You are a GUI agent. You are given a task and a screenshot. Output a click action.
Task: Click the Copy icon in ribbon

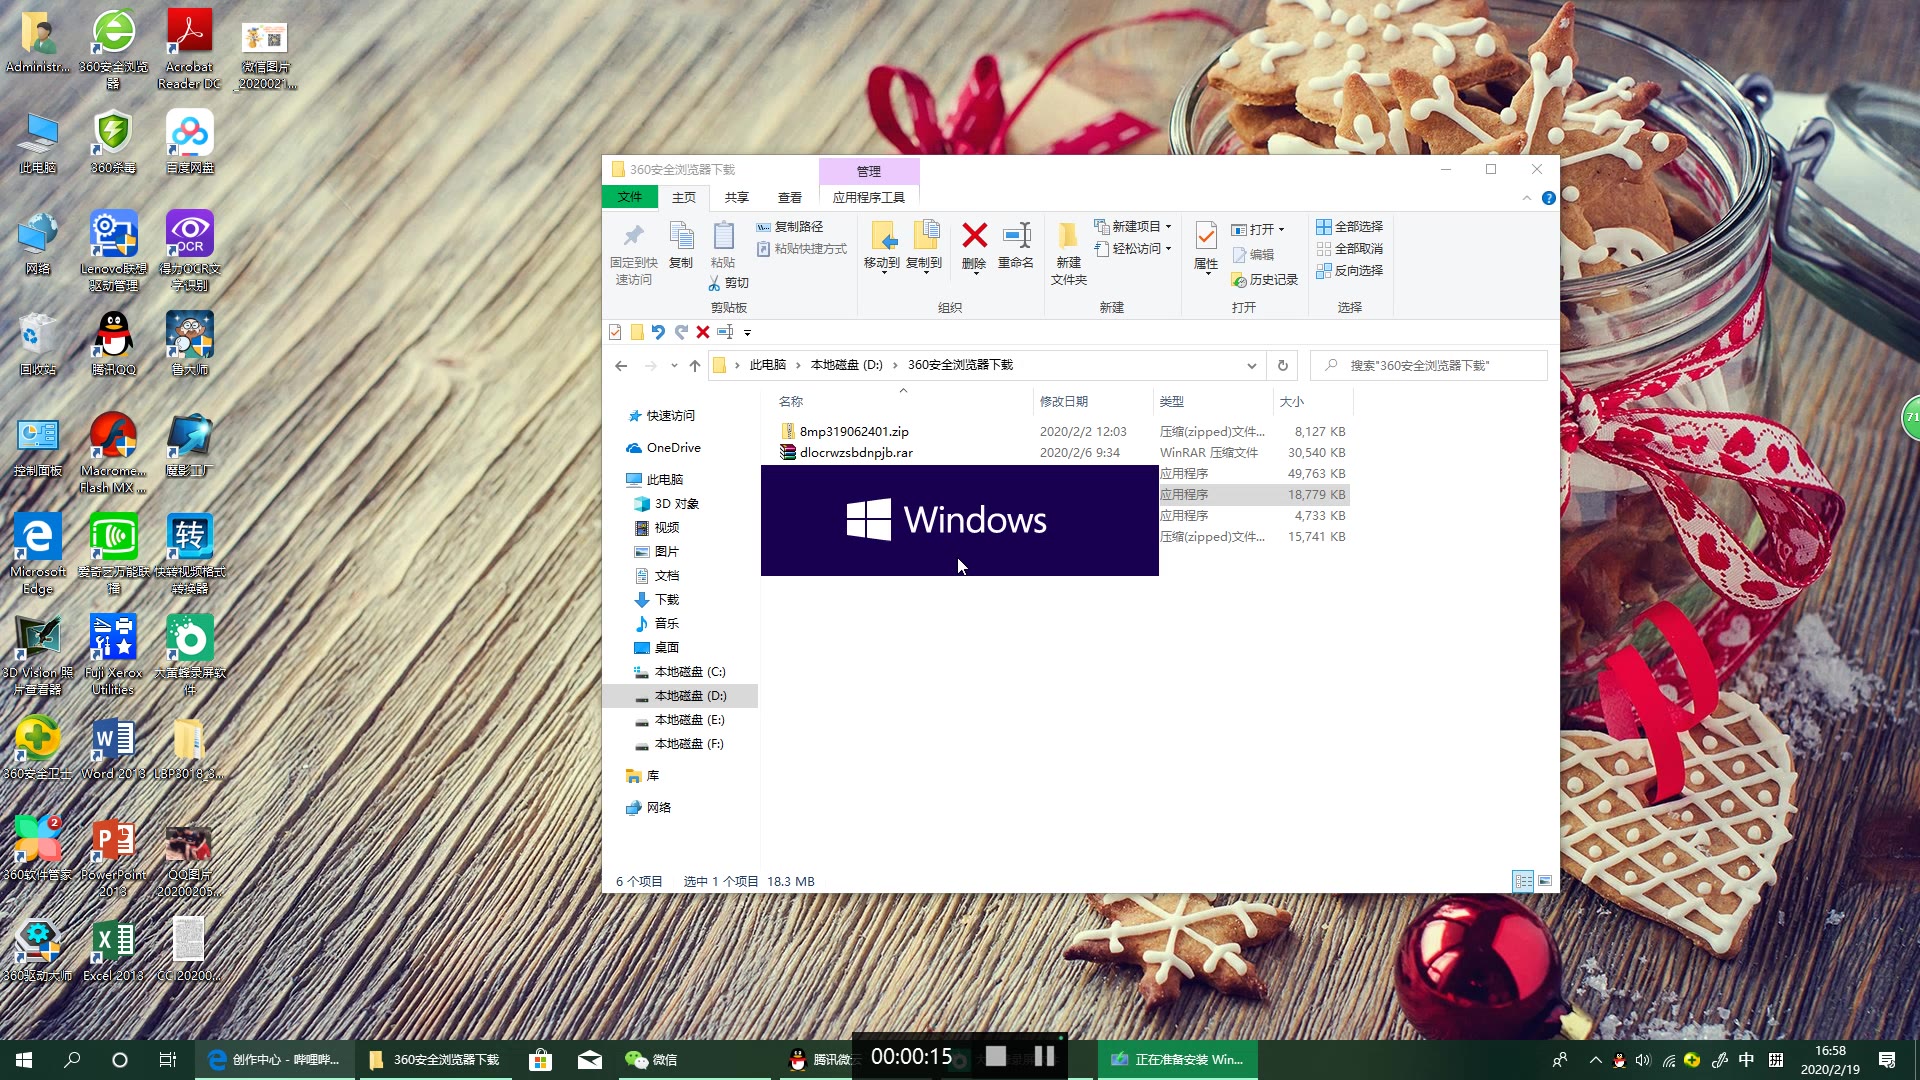click(681, 245)
